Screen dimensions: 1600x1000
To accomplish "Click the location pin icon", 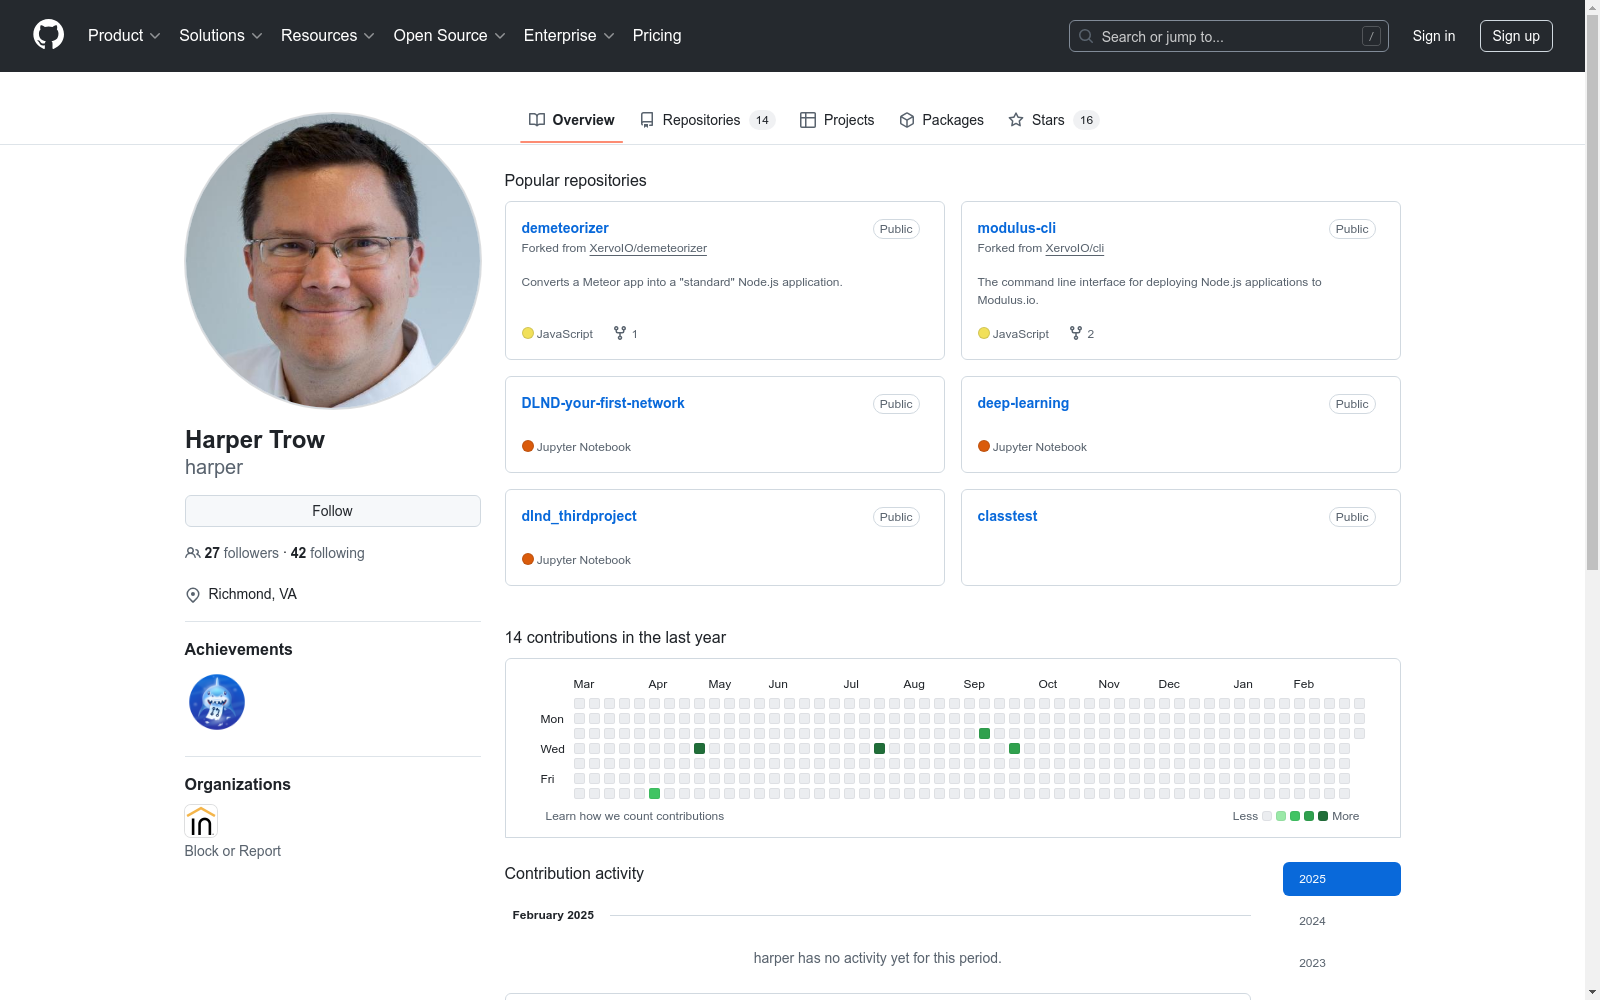I will 193,595.
